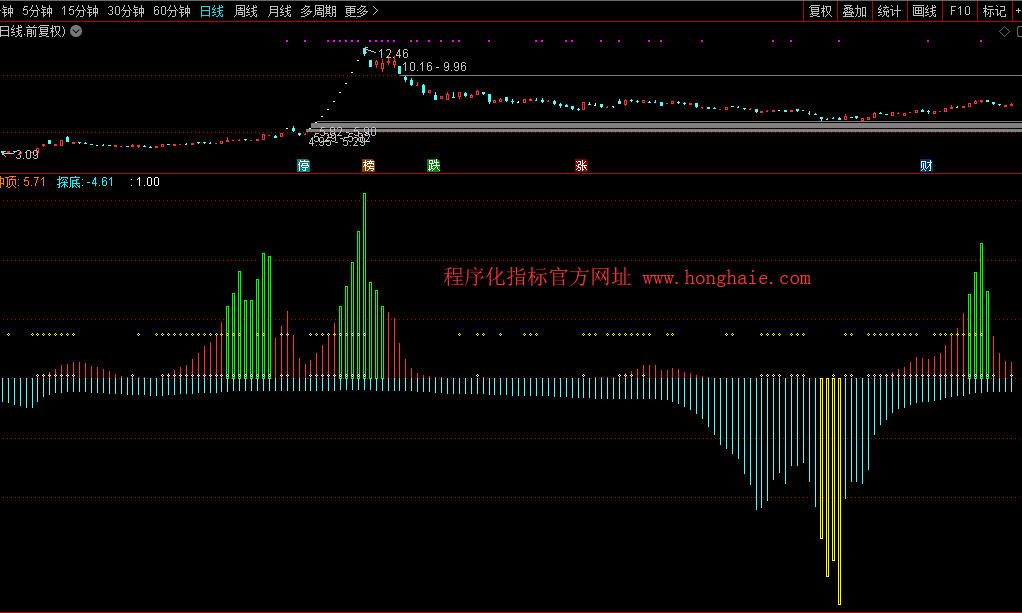Click the 财 event marker icon
The image size is (1022, 613).
pyautogui.click(x=926, y=166)
